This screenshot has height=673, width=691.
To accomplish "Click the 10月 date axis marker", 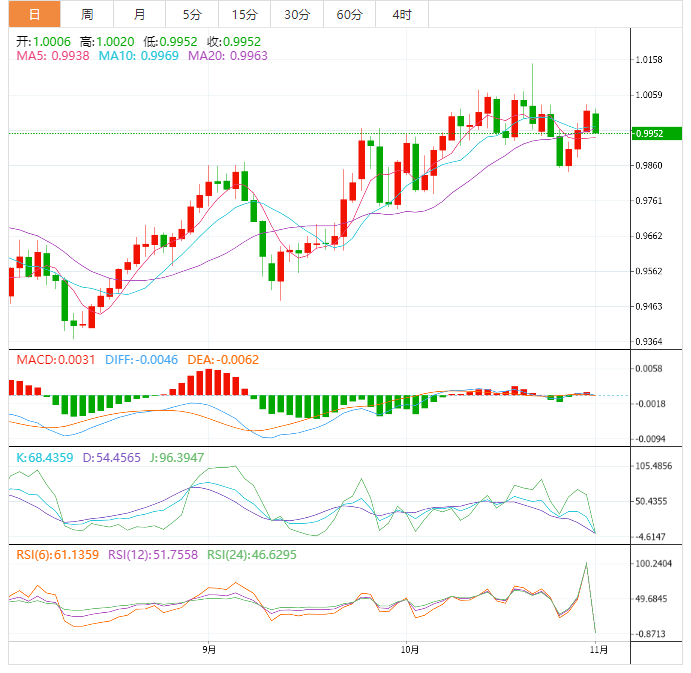I will click(x=406, y=649).
